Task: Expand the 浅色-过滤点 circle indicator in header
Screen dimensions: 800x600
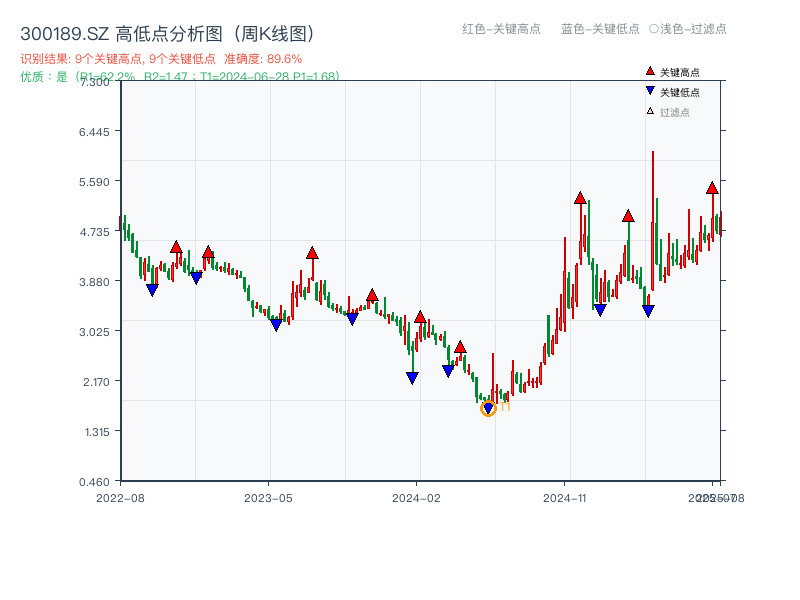Action: tap(689, 29)
